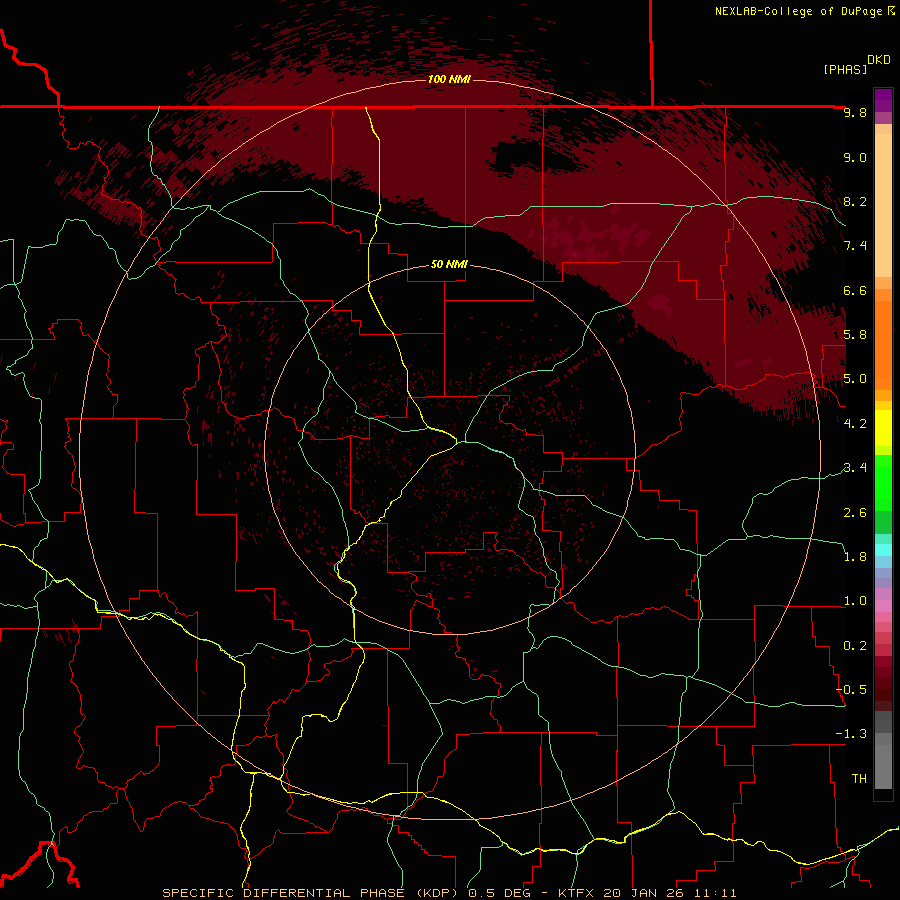
Task: Click the 0.2 value on the color scale
Action: click(855, 645)
